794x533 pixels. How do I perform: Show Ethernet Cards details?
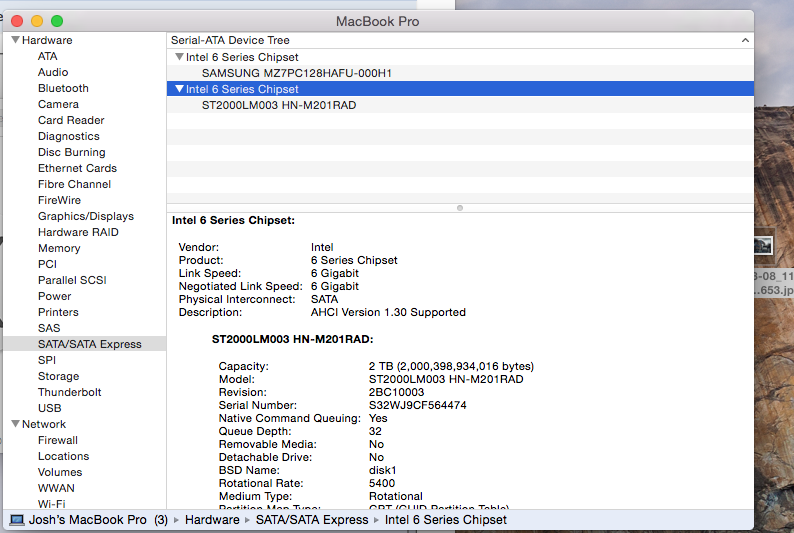77,168
